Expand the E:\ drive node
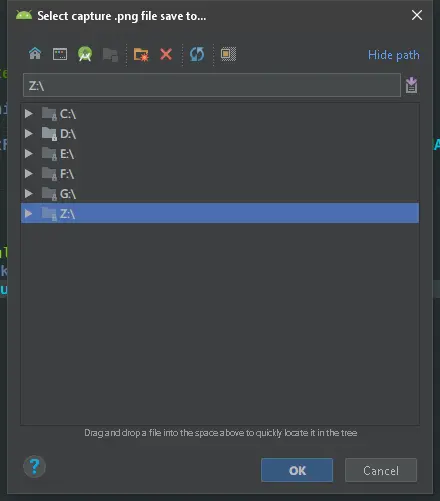This screenshot has height=501, width=440. click(29, 154)
